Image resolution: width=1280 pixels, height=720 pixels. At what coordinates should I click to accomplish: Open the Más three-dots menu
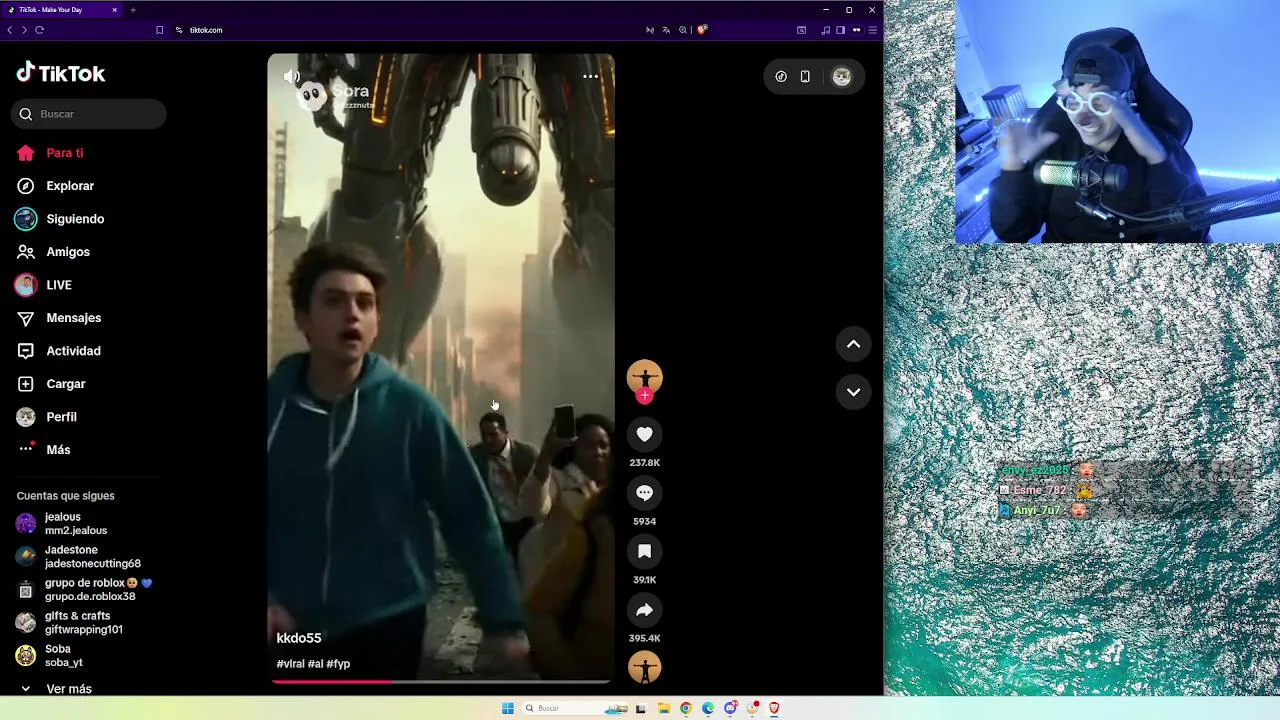coord(26,449)
